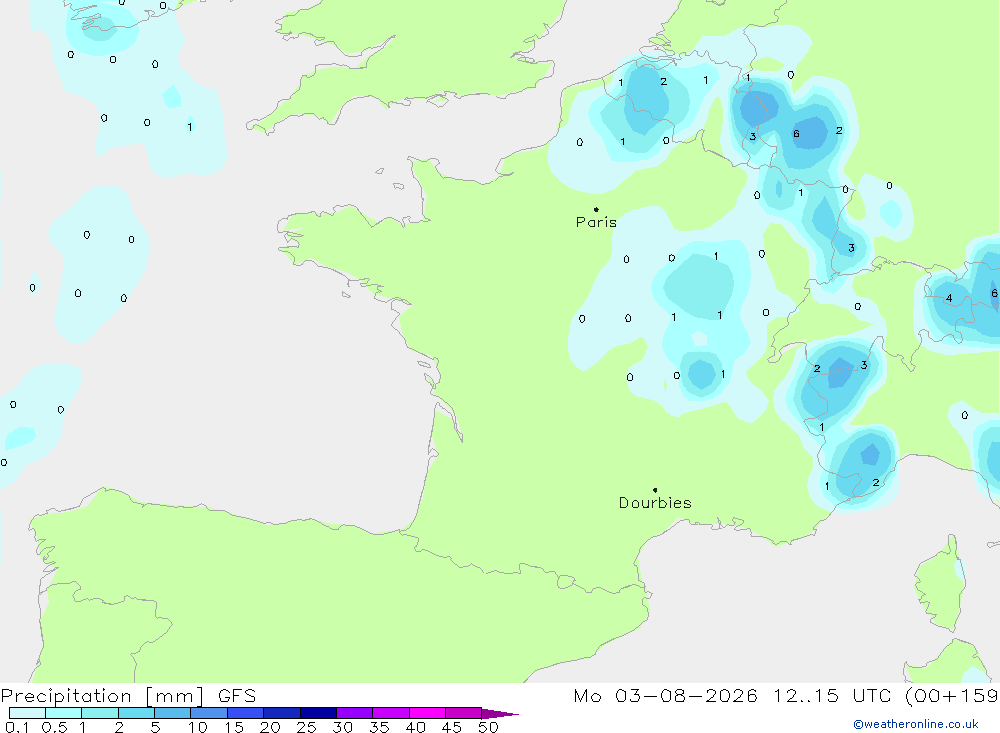The height and width of the screenshot is (733, 1000).
Task: Select the 30–35 mm purple legend swatch
Action: tap(355, 713)
